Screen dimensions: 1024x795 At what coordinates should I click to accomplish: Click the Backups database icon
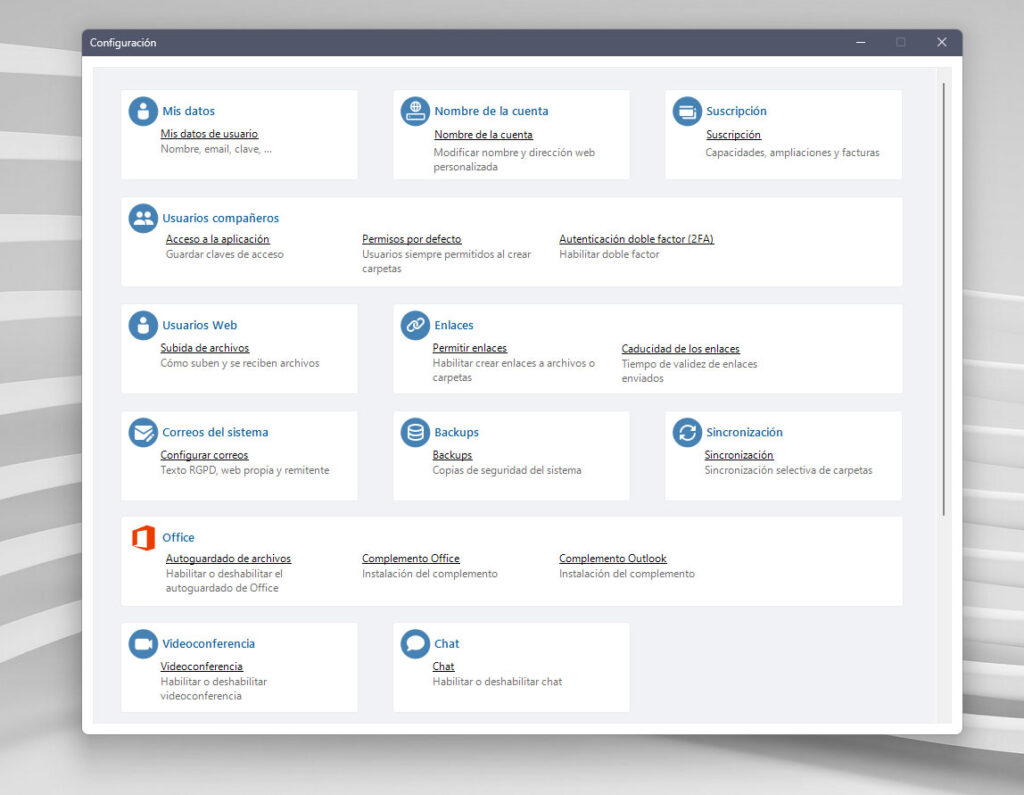pos(415,432)
